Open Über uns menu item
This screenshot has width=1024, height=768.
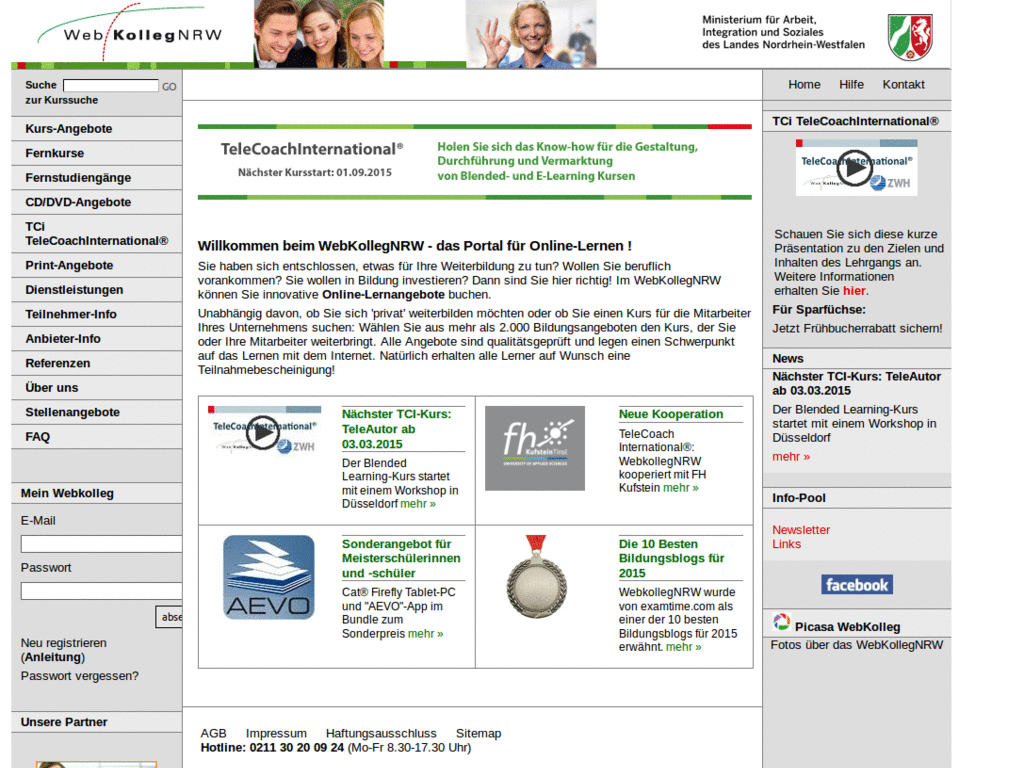[x=97, y=387]
